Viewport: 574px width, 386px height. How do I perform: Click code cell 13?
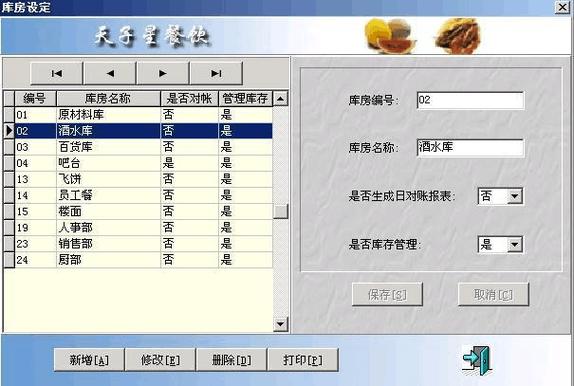(x=35, y=179)
